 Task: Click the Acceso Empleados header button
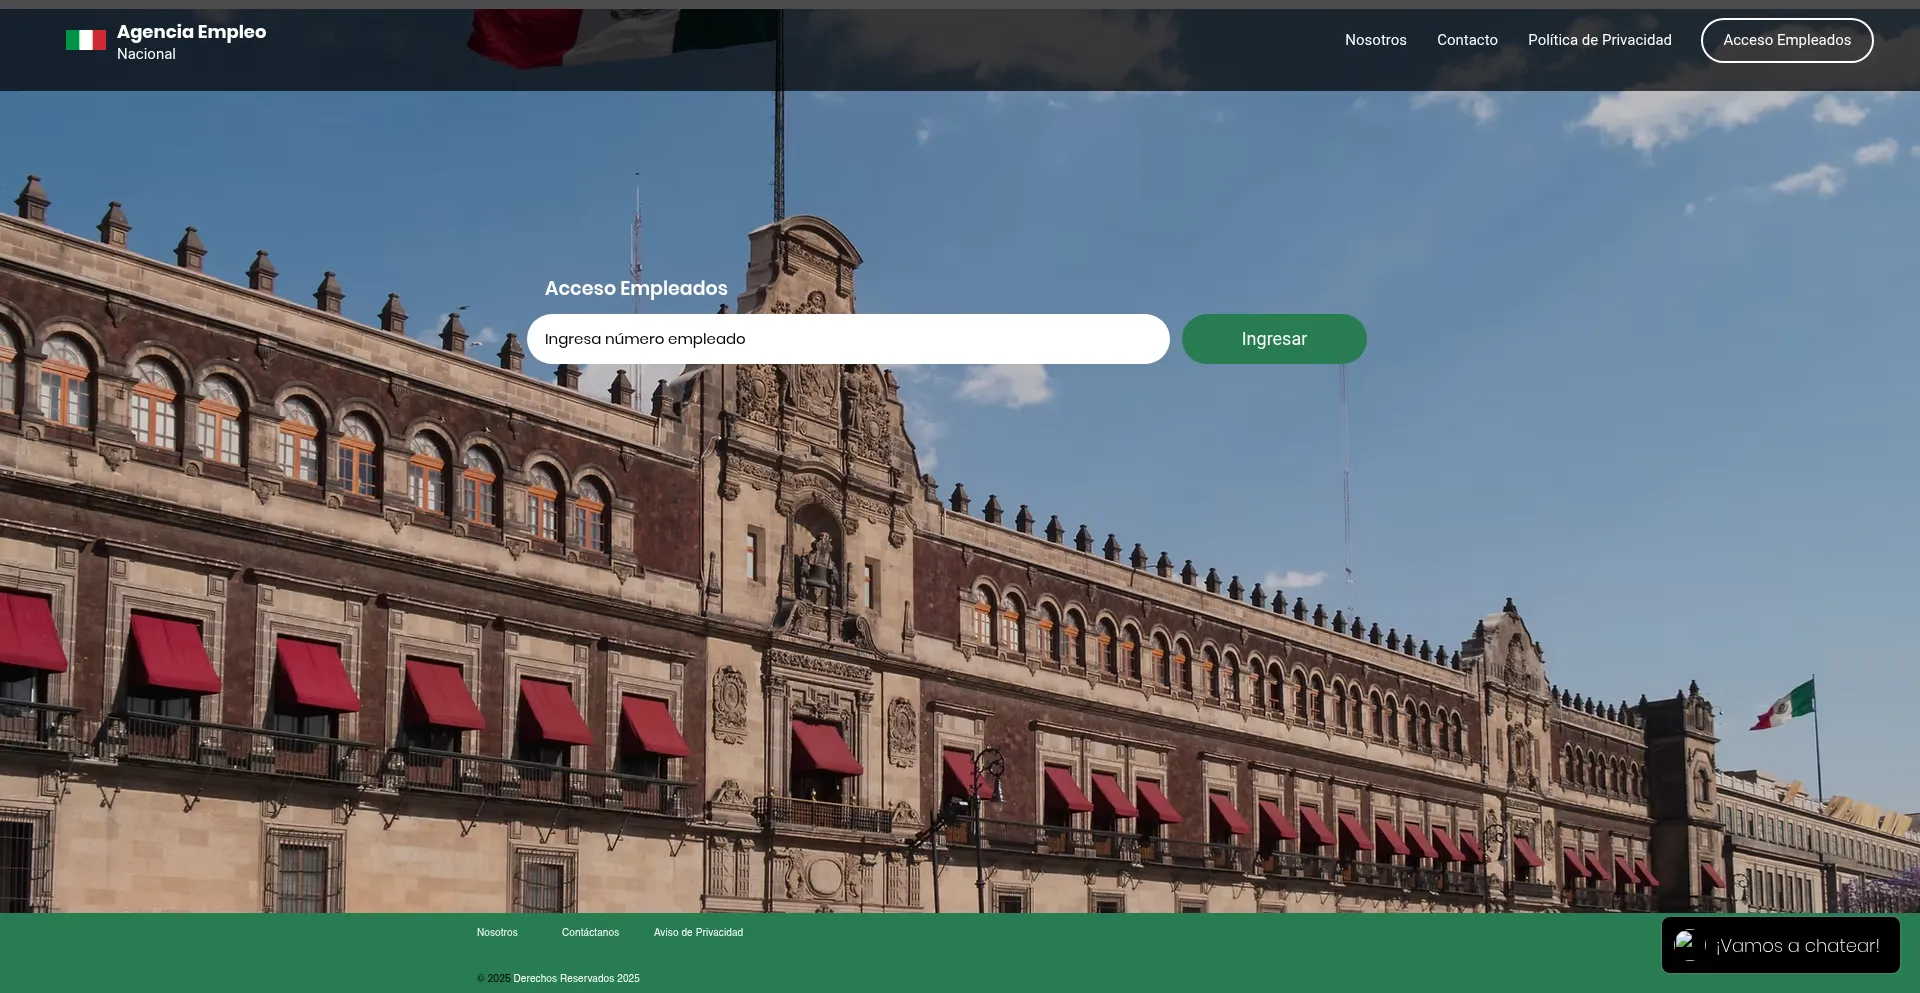click(1787, 40)
